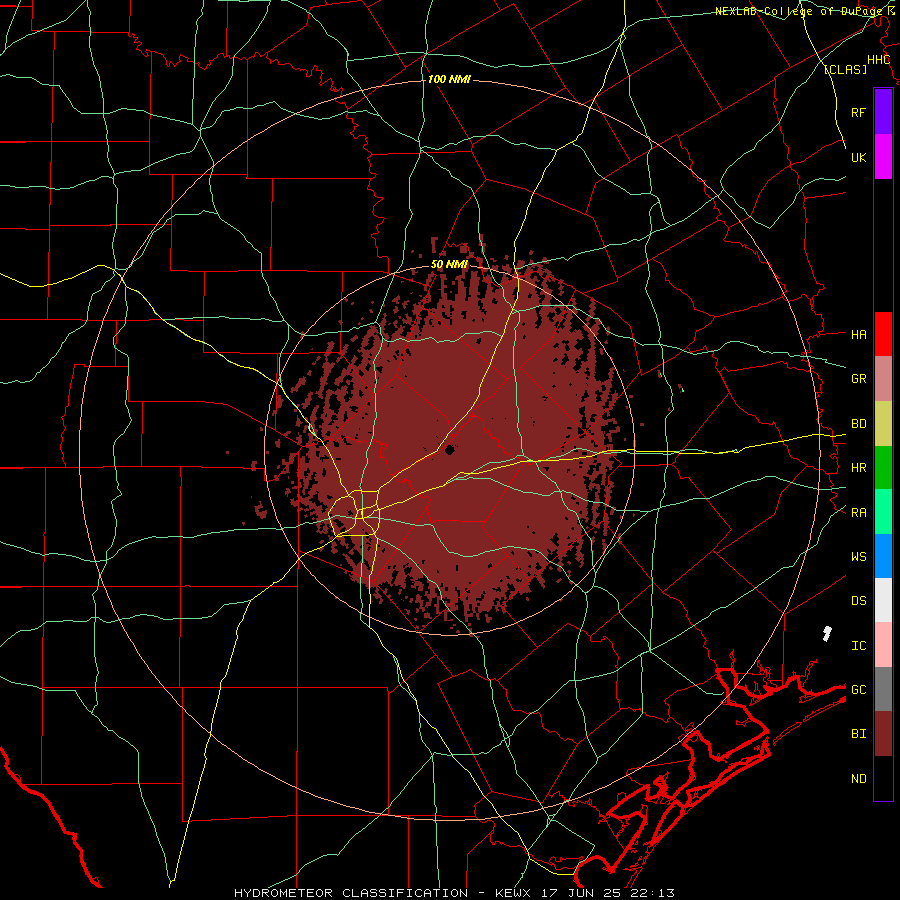Click the 100 NMI range ring label

point(449,79)
